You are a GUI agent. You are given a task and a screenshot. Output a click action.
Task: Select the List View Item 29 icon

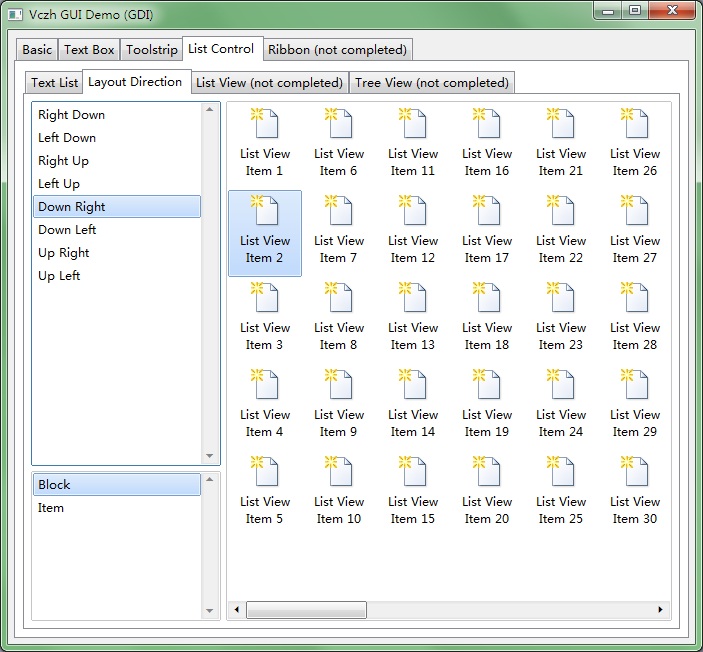pos(634,384)
